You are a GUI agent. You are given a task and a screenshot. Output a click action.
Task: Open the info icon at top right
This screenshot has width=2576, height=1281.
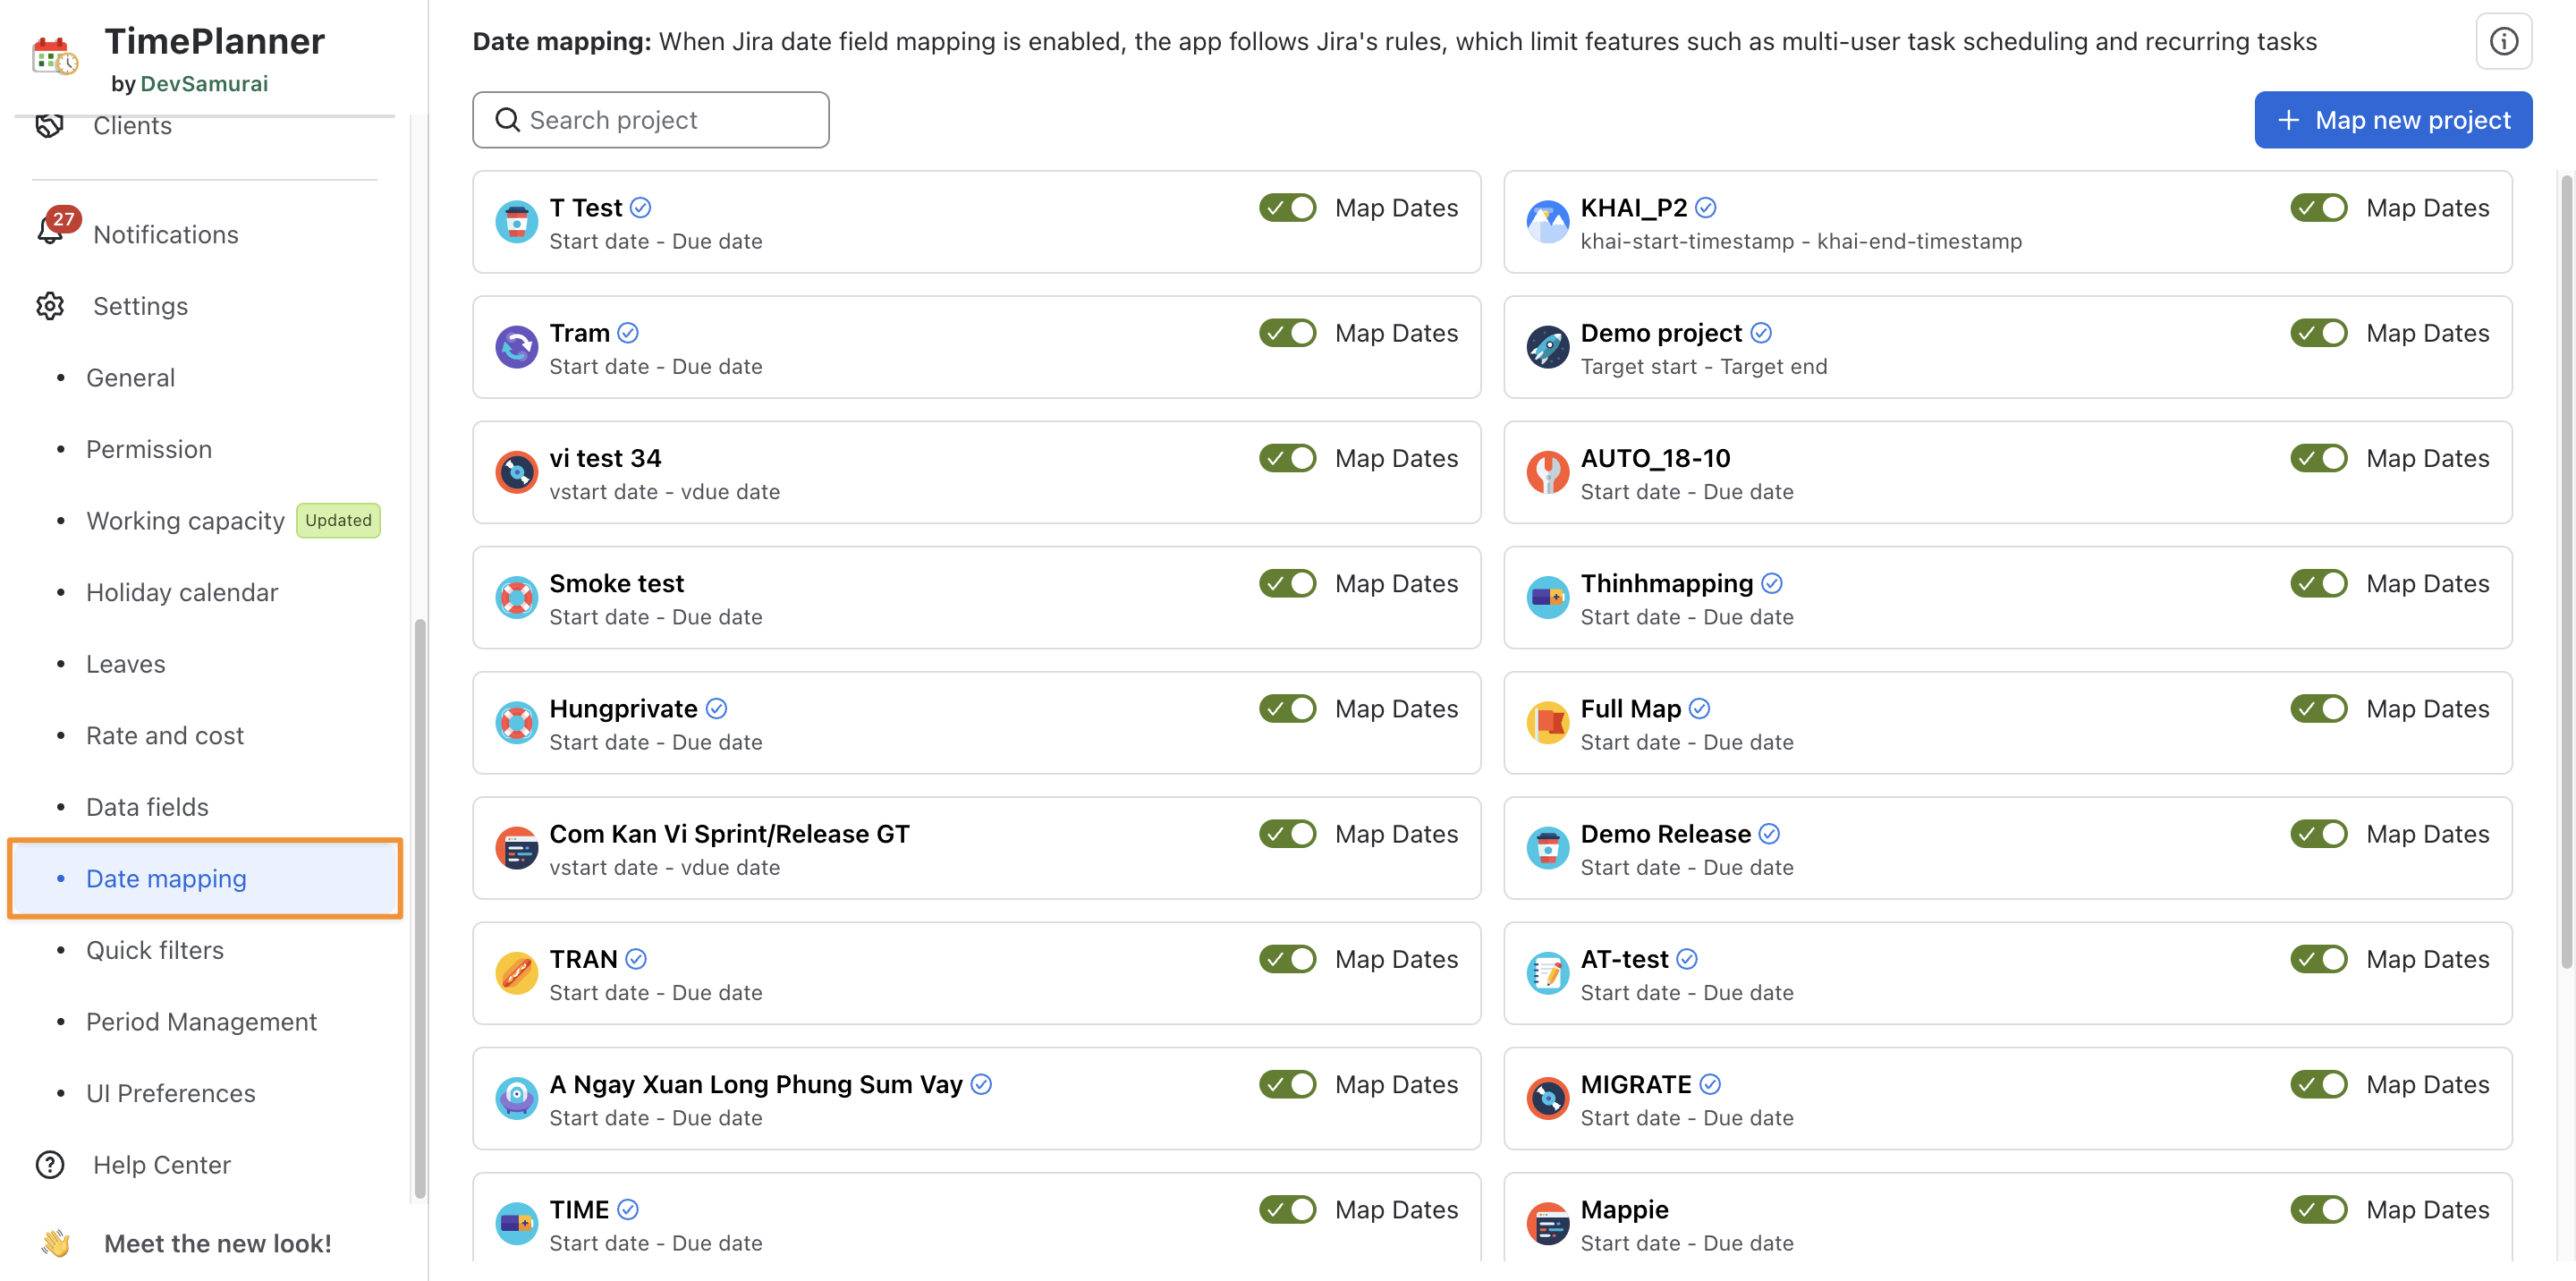point(2503,41)
